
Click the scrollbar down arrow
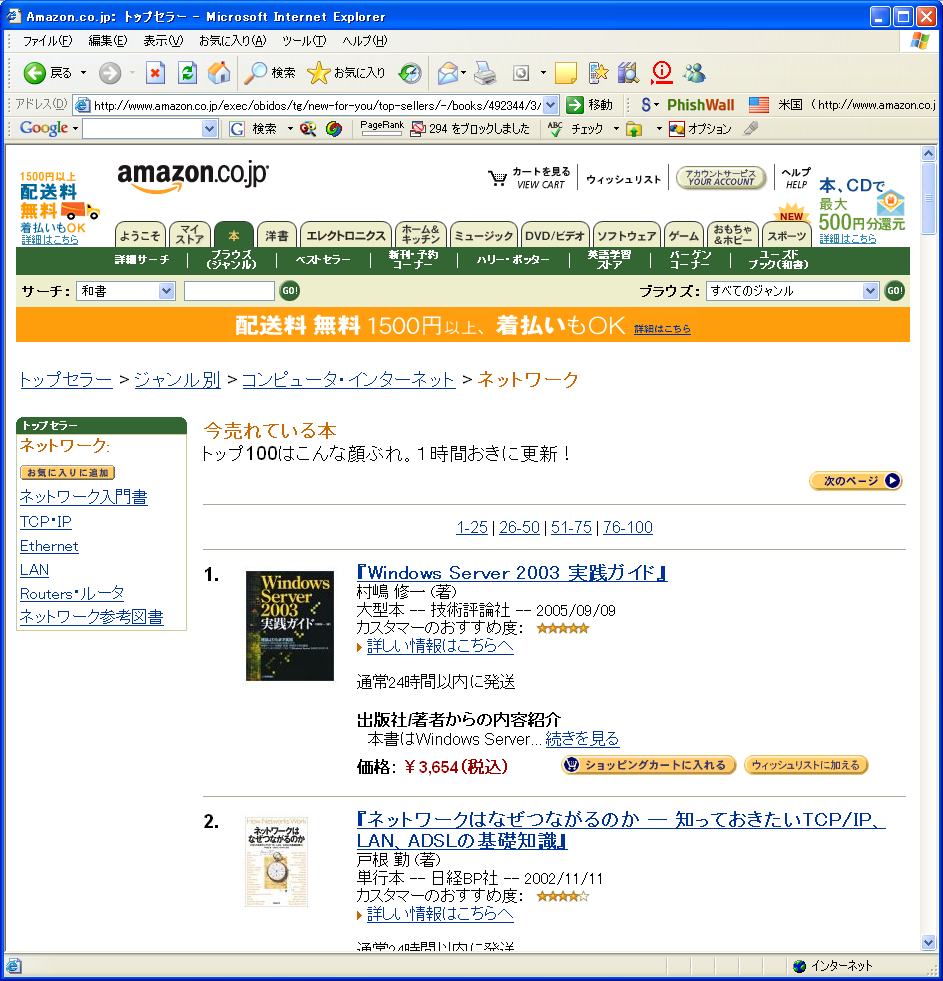click(x=929, y=943)
